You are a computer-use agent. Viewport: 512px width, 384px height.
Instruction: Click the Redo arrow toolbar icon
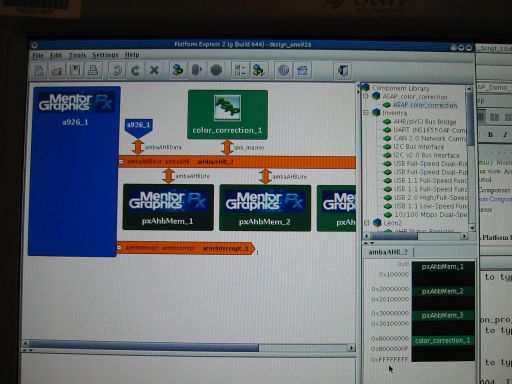135,71
